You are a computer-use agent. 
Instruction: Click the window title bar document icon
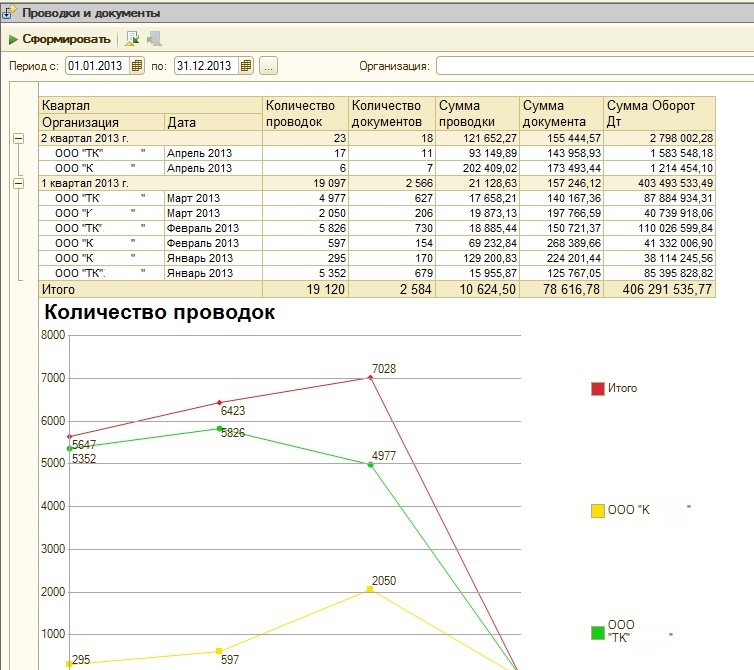[9, 13]
